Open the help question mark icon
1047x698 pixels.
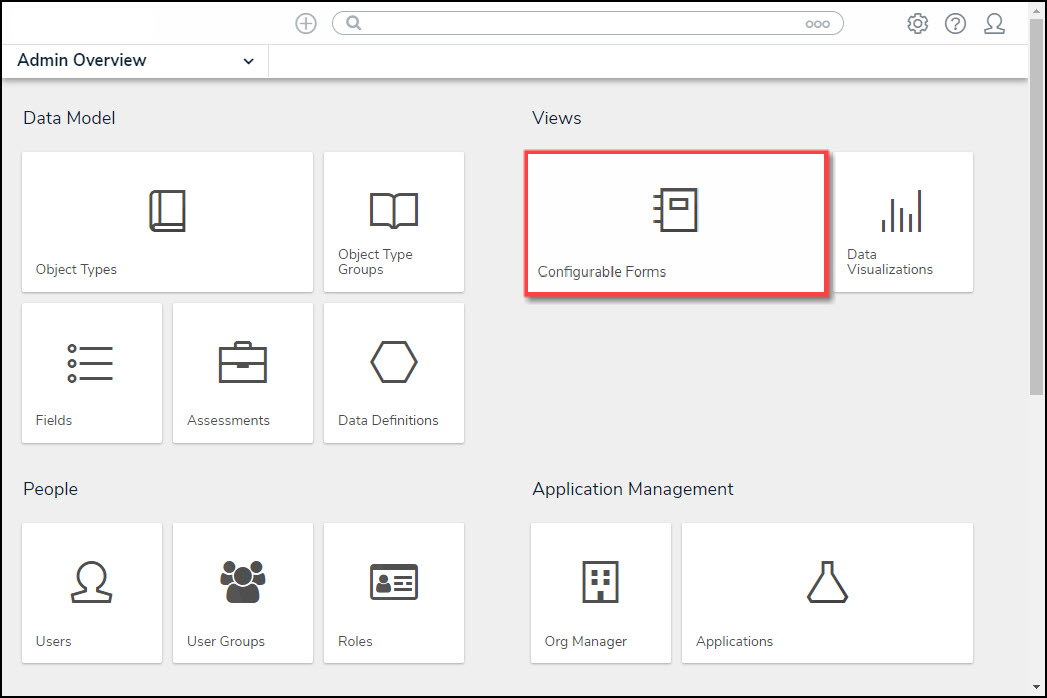tap(955, 23)
